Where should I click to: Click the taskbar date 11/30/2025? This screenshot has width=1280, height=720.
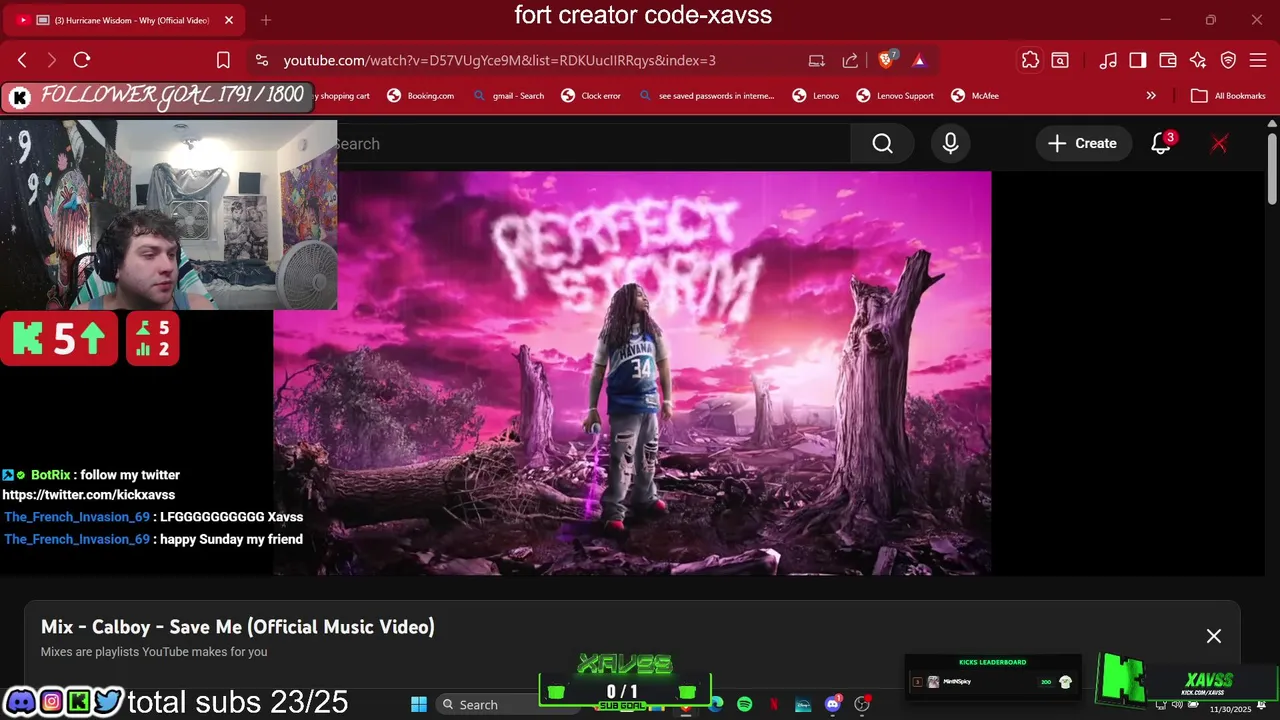(x=1231, y=709)
